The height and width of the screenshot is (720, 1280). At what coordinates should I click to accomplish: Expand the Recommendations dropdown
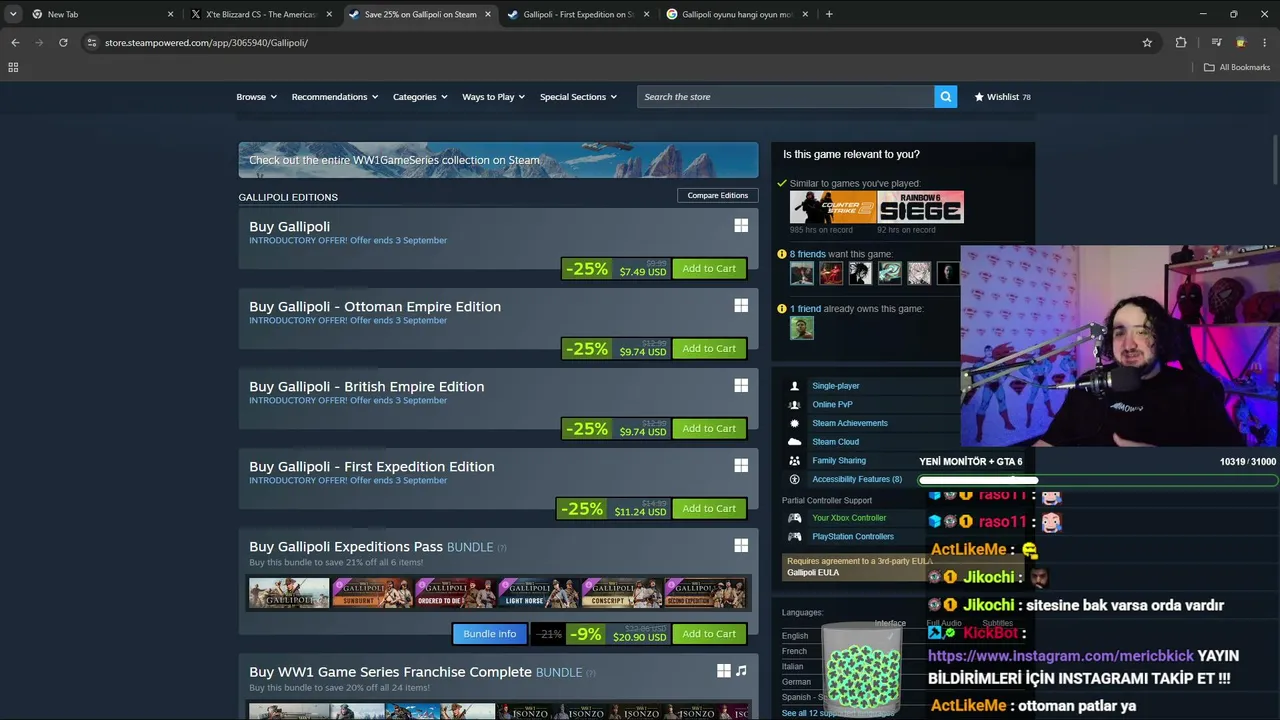[x=335, y=97]
